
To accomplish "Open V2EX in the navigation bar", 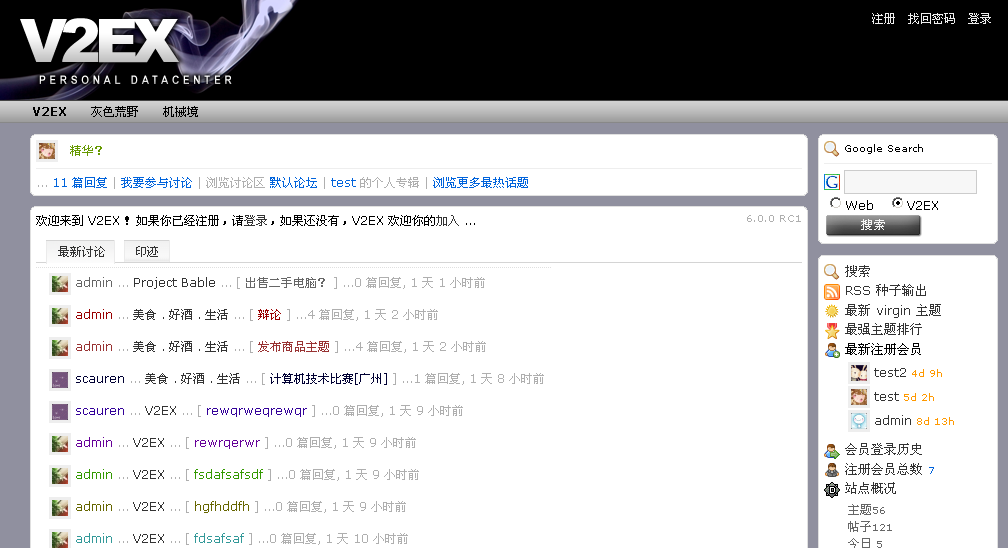I will [x=50, y=111].
